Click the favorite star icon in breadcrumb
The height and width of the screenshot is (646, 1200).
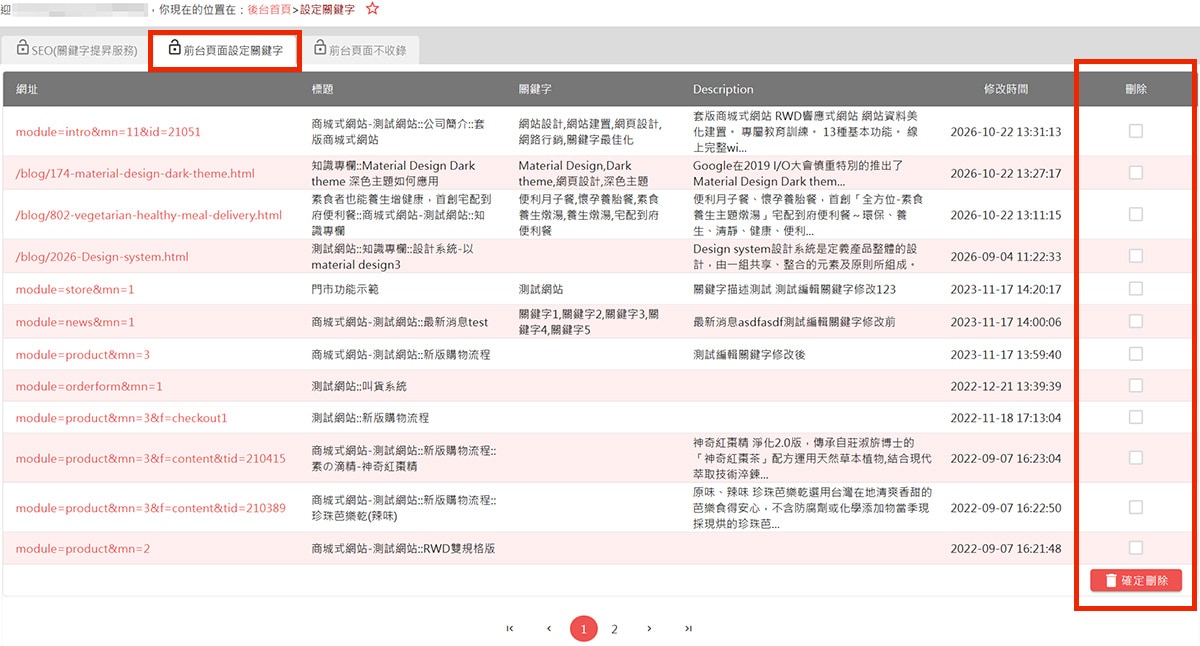pos(373,8)
